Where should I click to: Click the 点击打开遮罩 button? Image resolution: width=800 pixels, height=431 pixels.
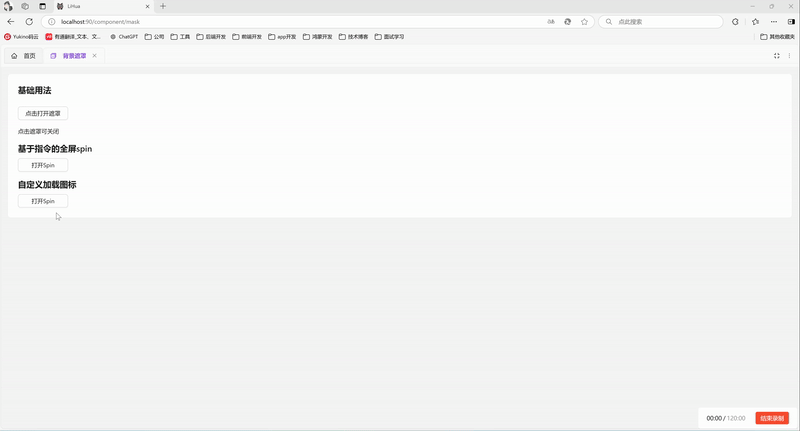43,113
